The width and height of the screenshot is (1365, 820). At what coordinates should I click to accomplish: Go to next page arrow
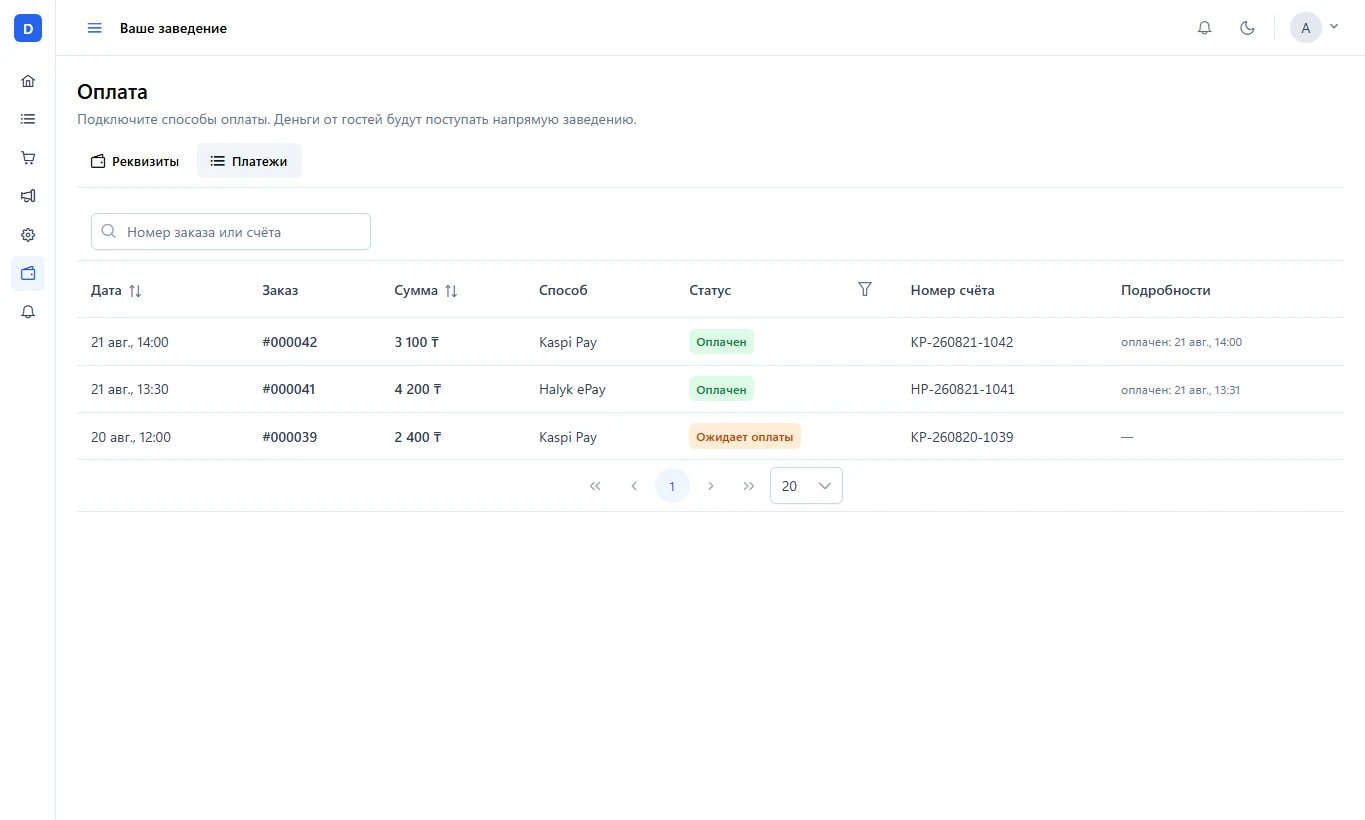711,486
